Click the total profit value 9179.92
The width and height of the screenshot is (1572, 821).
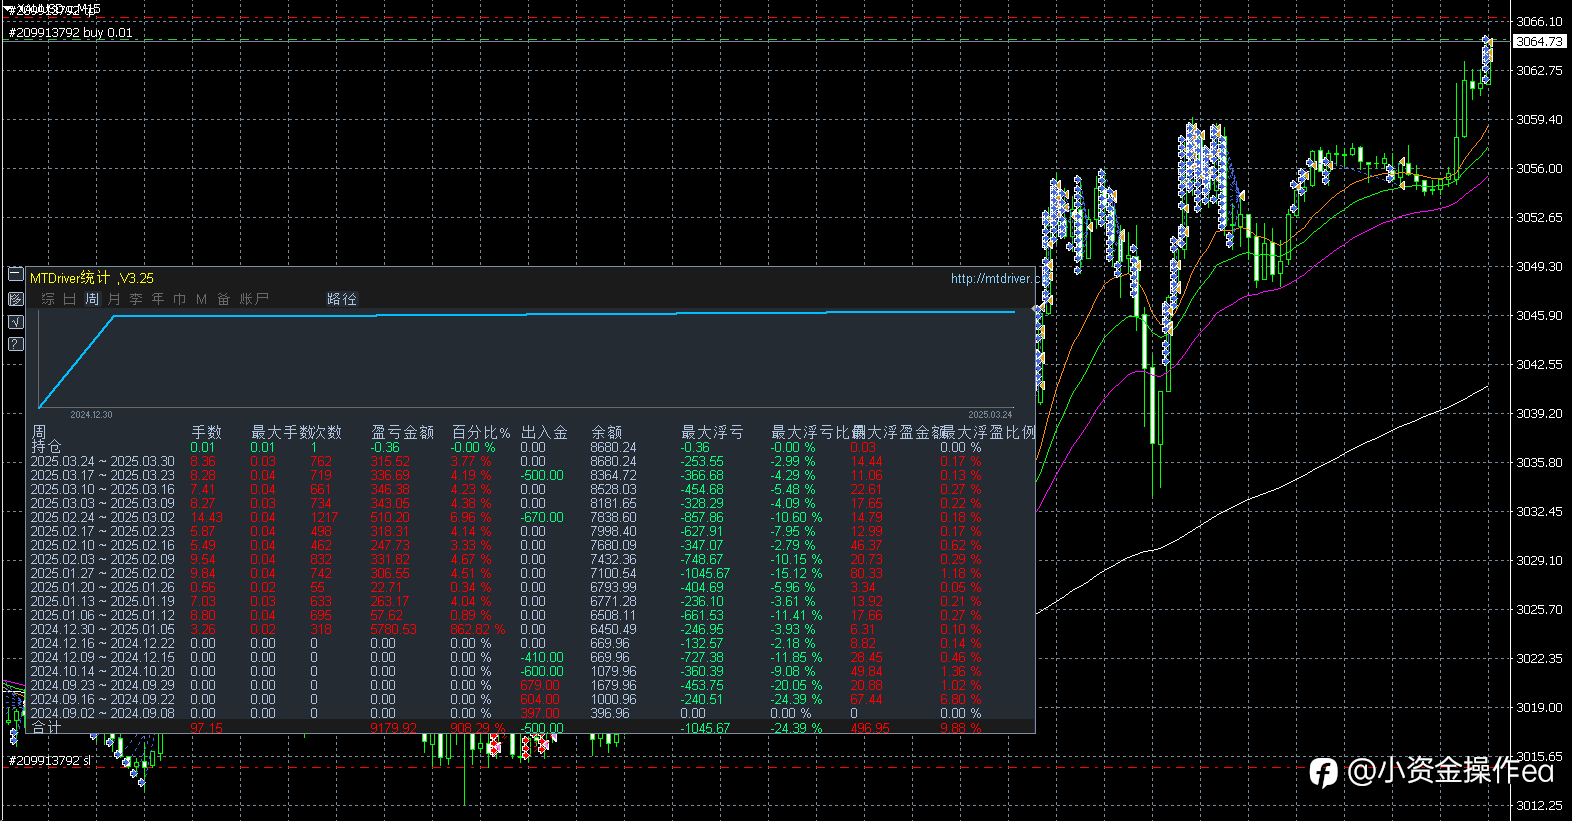pyautogui.click(x=393, y=728)
